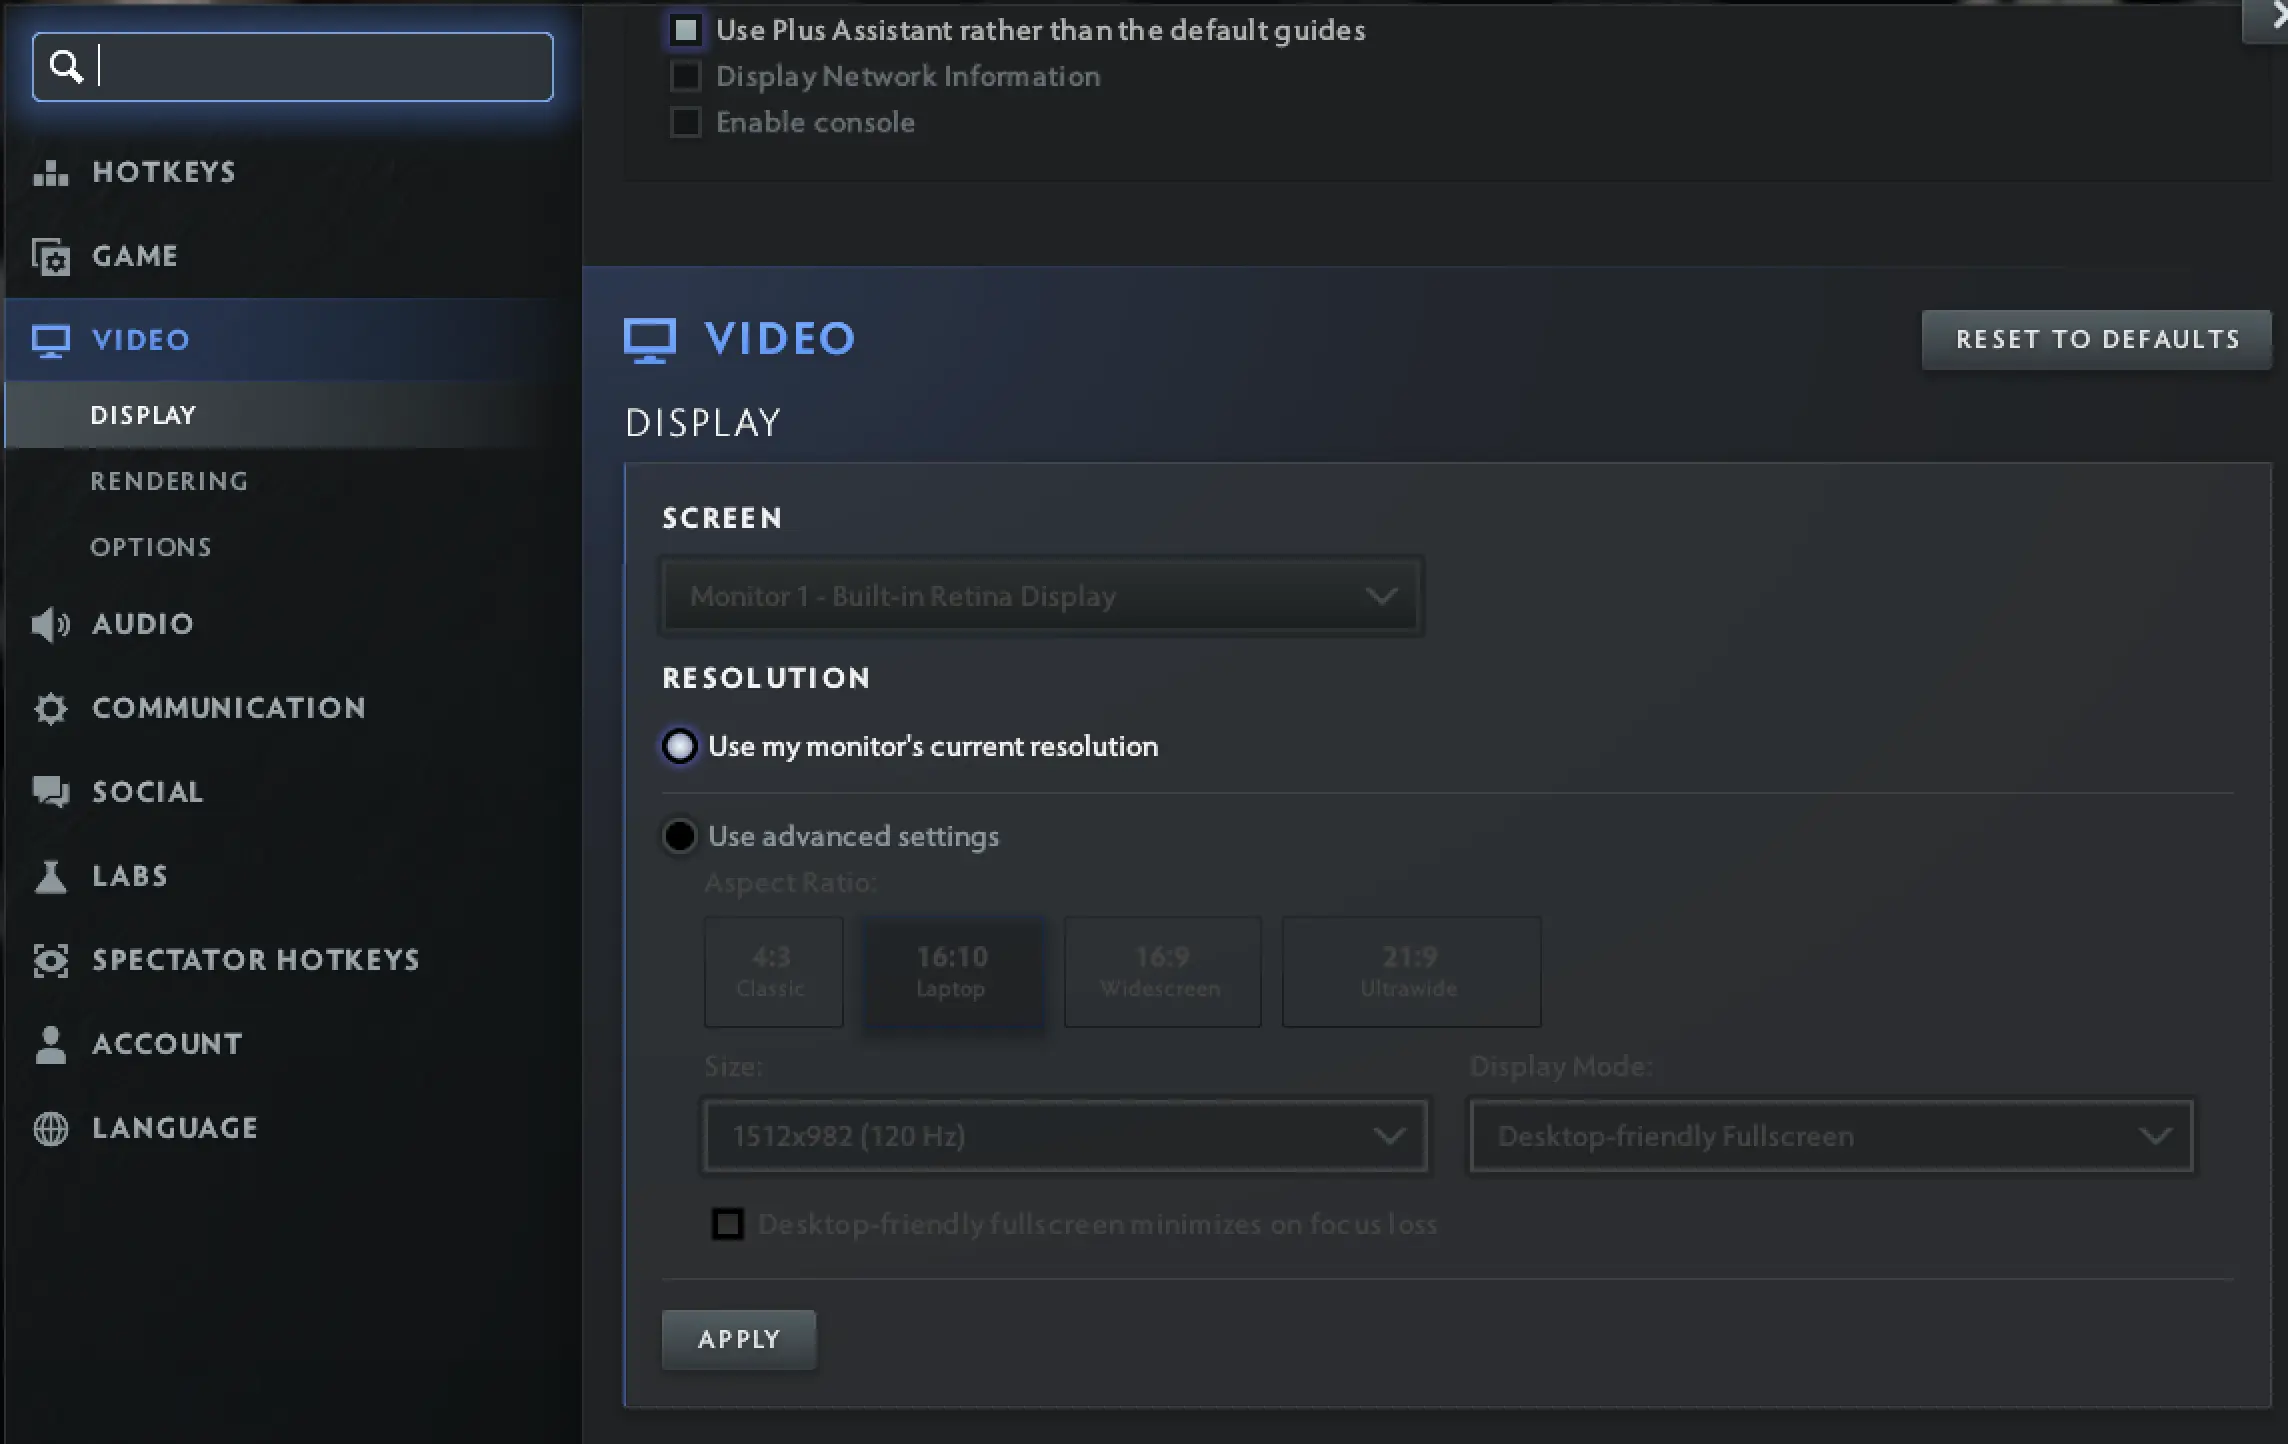Disable Use Plus Assistant checkbox
Viewport: 2288px width, 1444px height.
pyautogui.click(x=686, y=30)
